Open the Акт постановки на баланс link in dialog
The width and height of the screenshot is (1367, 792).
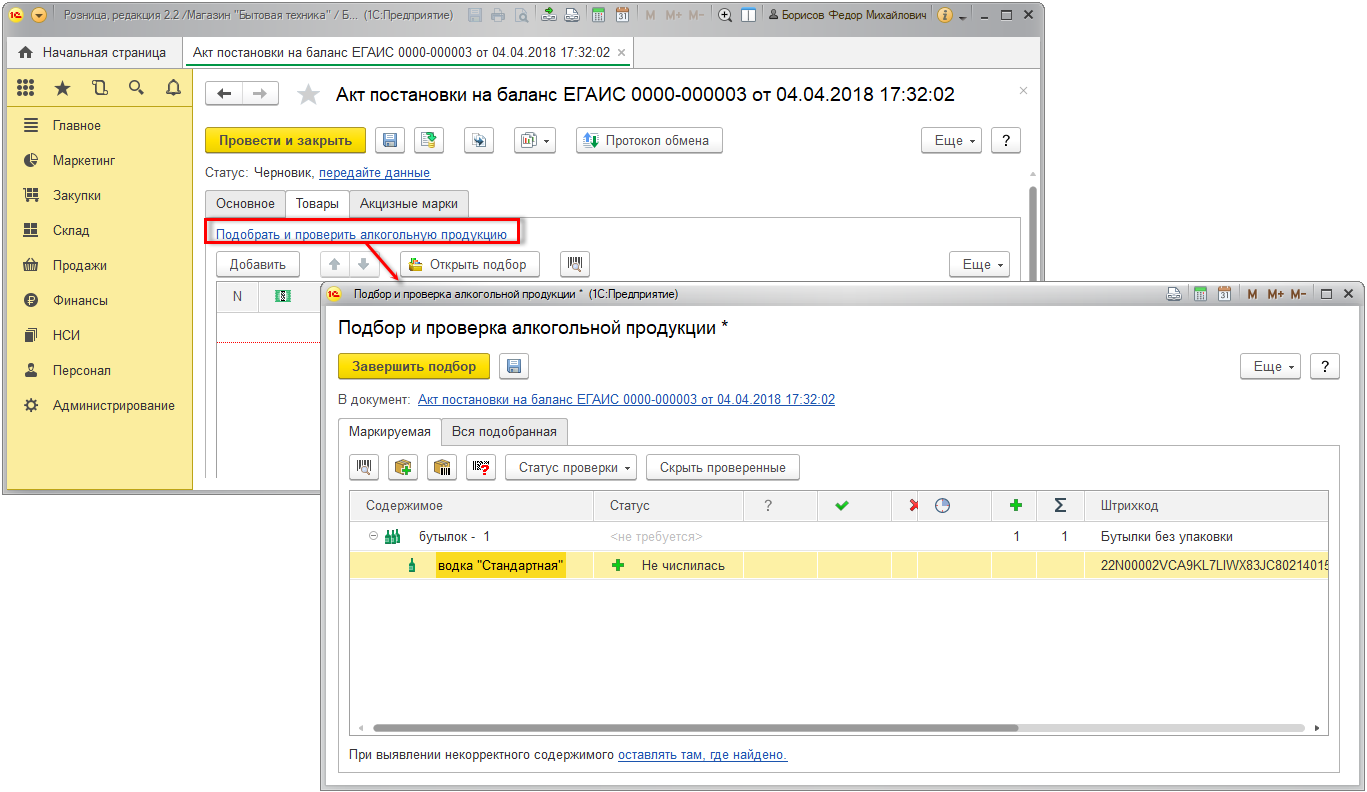[x=626, y=399]
